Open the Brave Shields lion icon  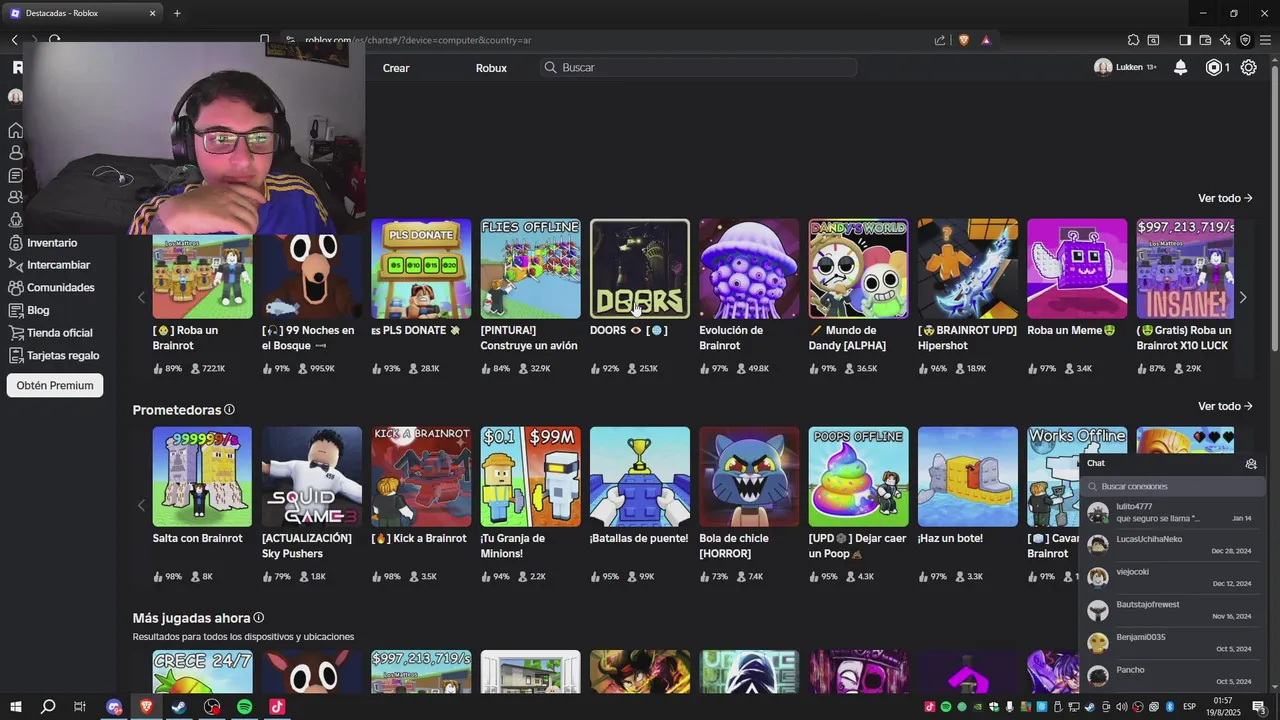(962, 40)
